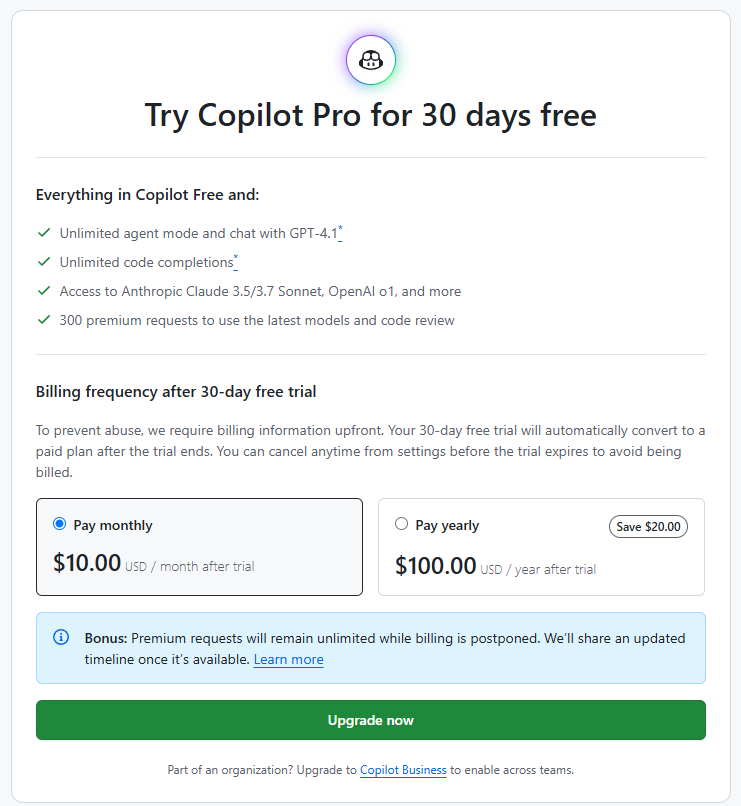
Task: Open the Copilot Business link
Action: [x=403, y=770]
